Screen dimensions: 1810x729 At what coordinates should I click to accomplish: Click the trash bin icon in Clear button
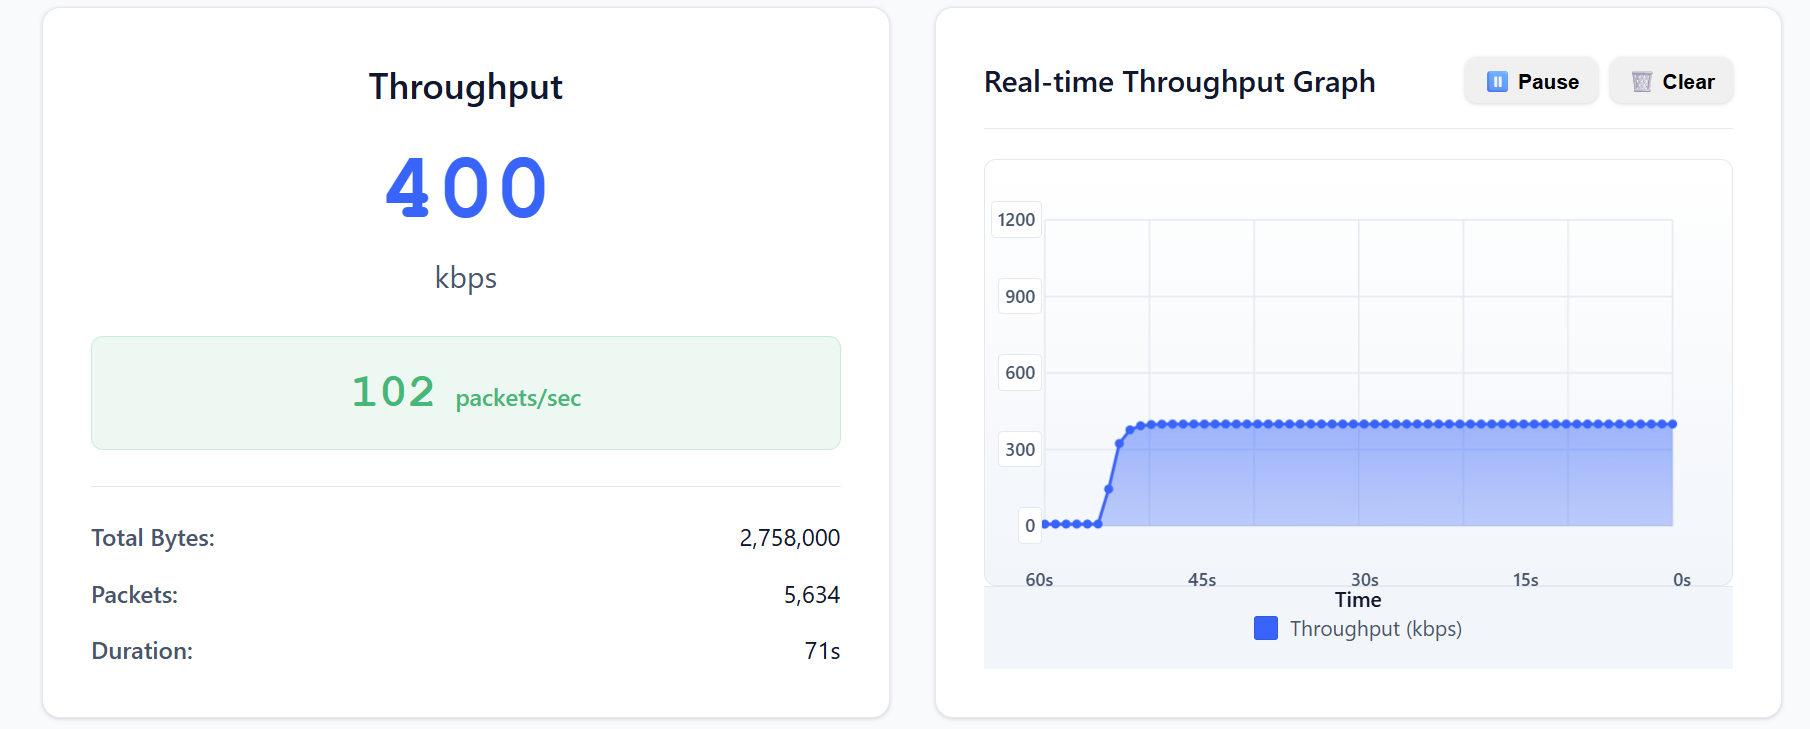click(x=1641, y=82)
